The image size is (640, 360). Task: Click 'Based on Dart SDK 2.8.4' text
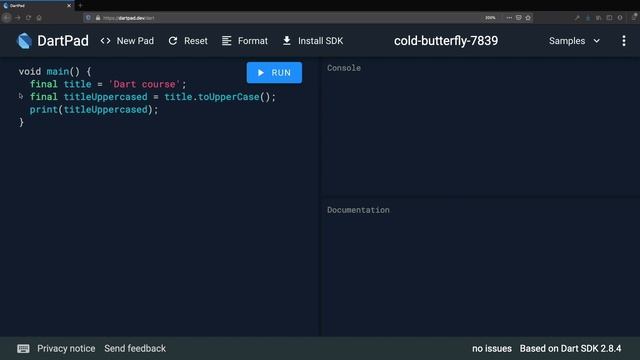point(570,349)
